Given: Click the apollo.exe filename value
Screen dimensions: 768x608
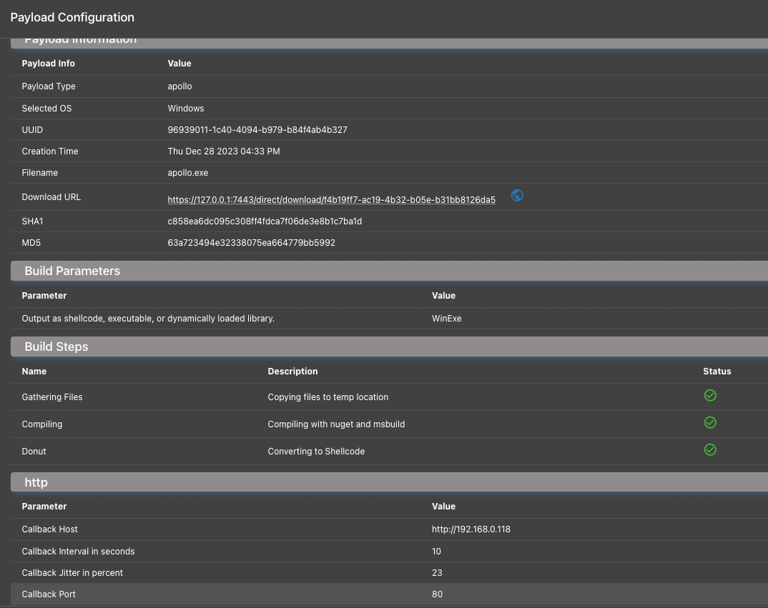Looking at the screenshot, I should (x=188, y=173).
